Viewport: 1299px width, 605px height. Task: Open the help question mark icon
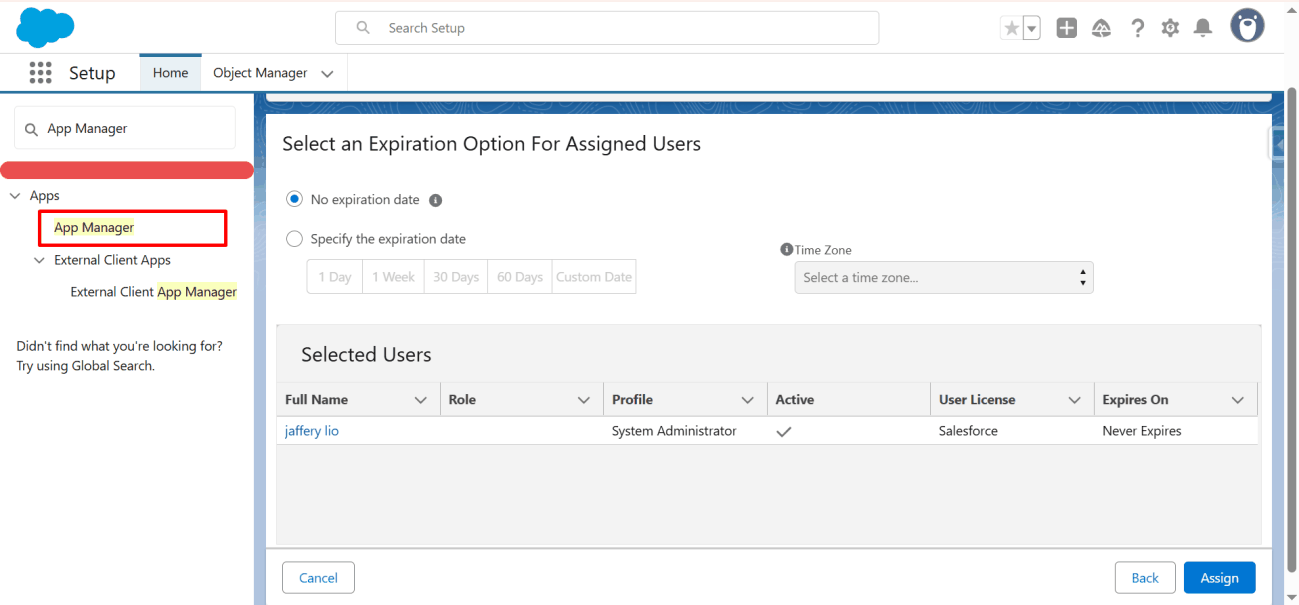point(1137,28)
